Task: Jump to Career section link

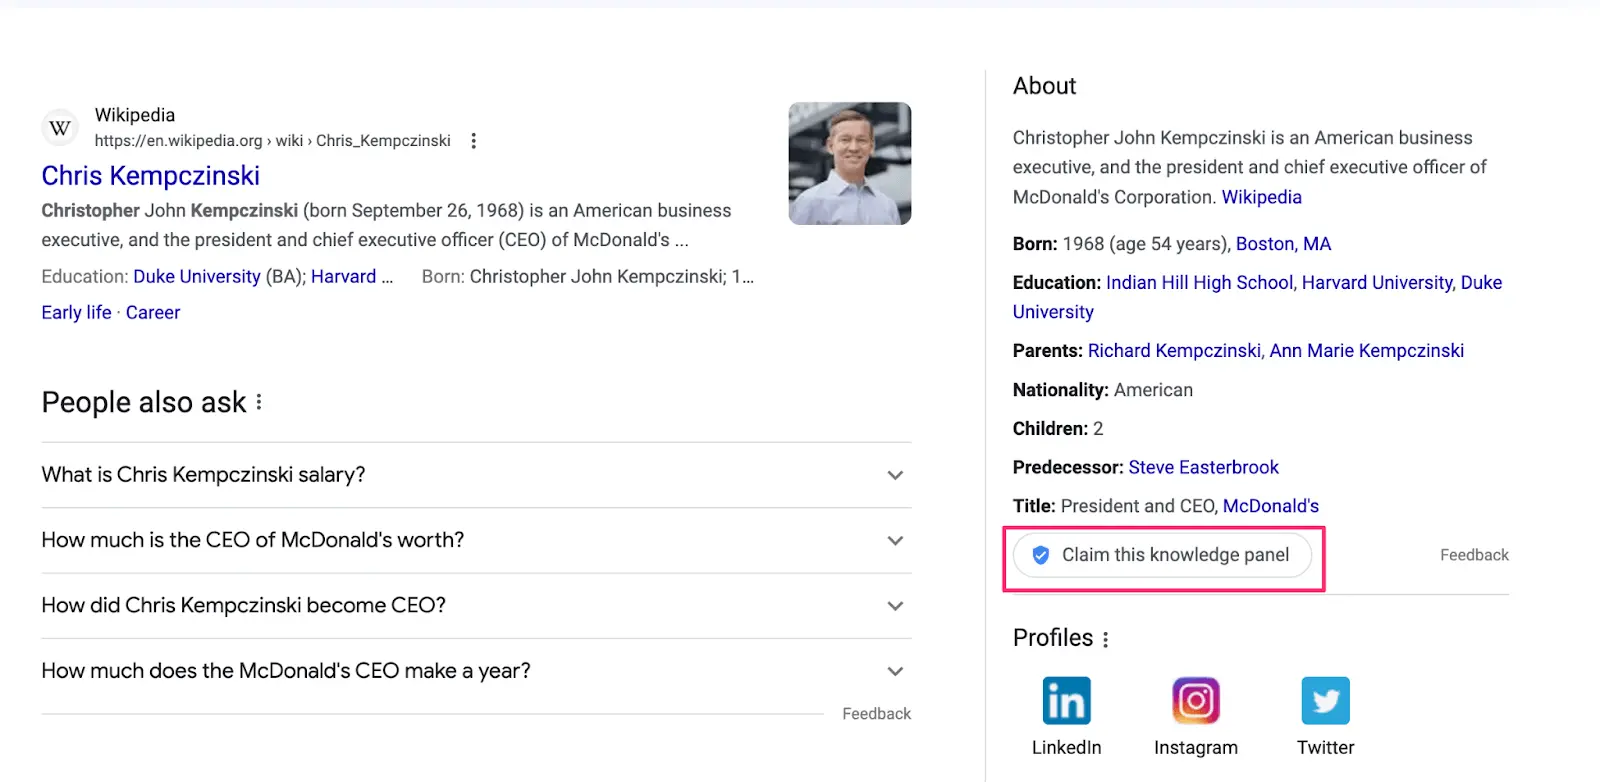Action: click(x=153, y=313)
